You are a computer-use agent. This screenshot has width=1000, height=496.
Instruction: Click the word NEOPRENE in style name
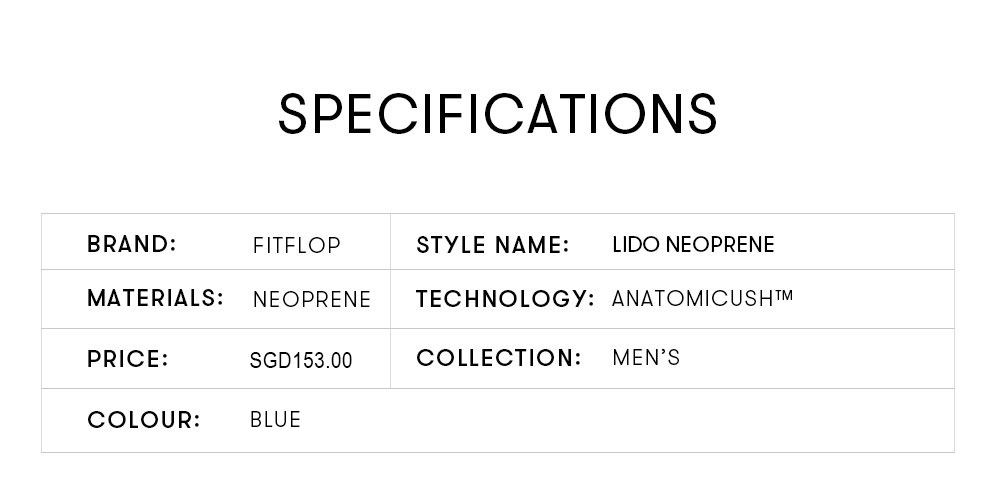point(720,244)
